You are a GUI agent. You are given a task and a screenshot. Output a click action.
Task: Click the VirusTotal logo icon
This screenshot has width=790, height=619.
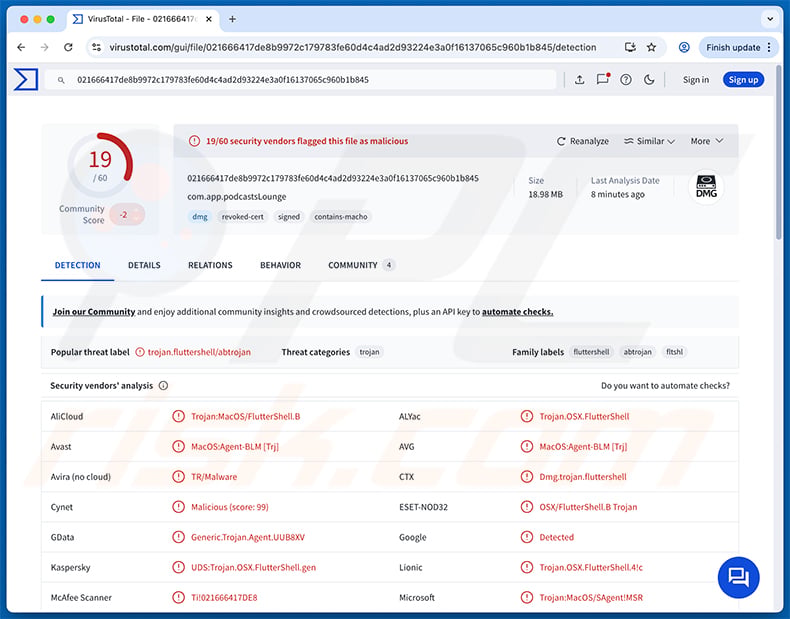tap(26, 80)
